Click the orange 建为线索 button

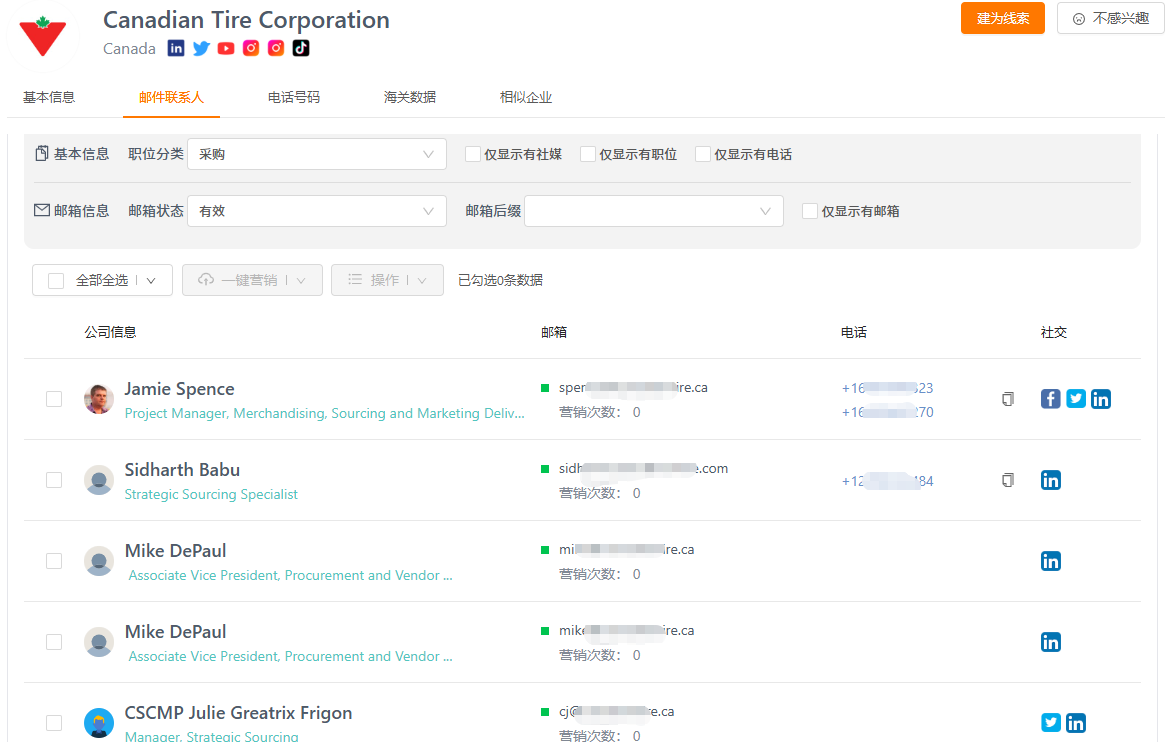coord(1003,18)
